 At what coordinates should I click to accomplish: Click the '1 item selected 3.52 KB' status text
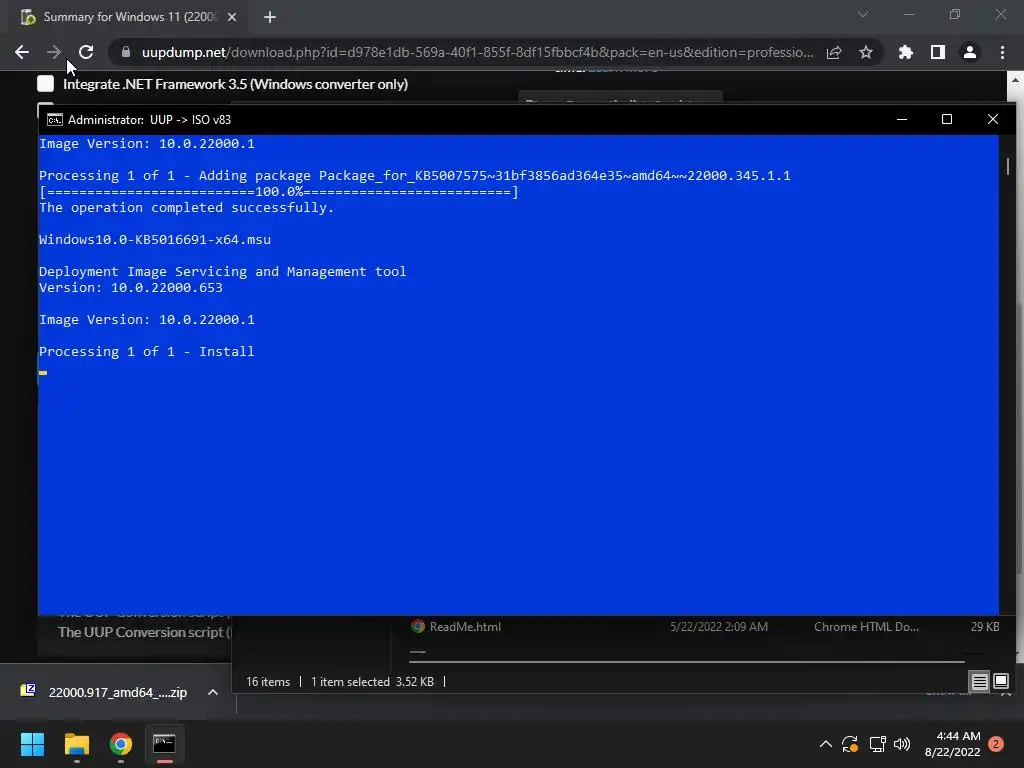point(372,682)
